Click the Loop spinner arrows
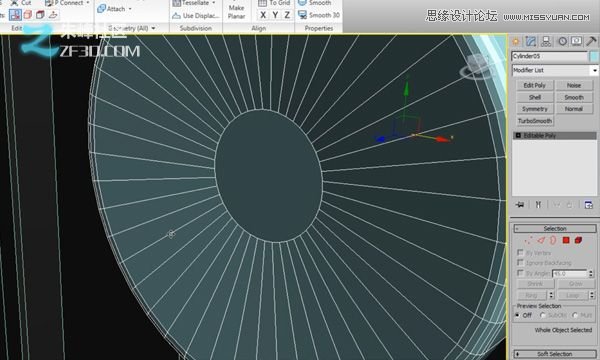The width and height of the screenshot is (600, 360). tap(592, 295)
